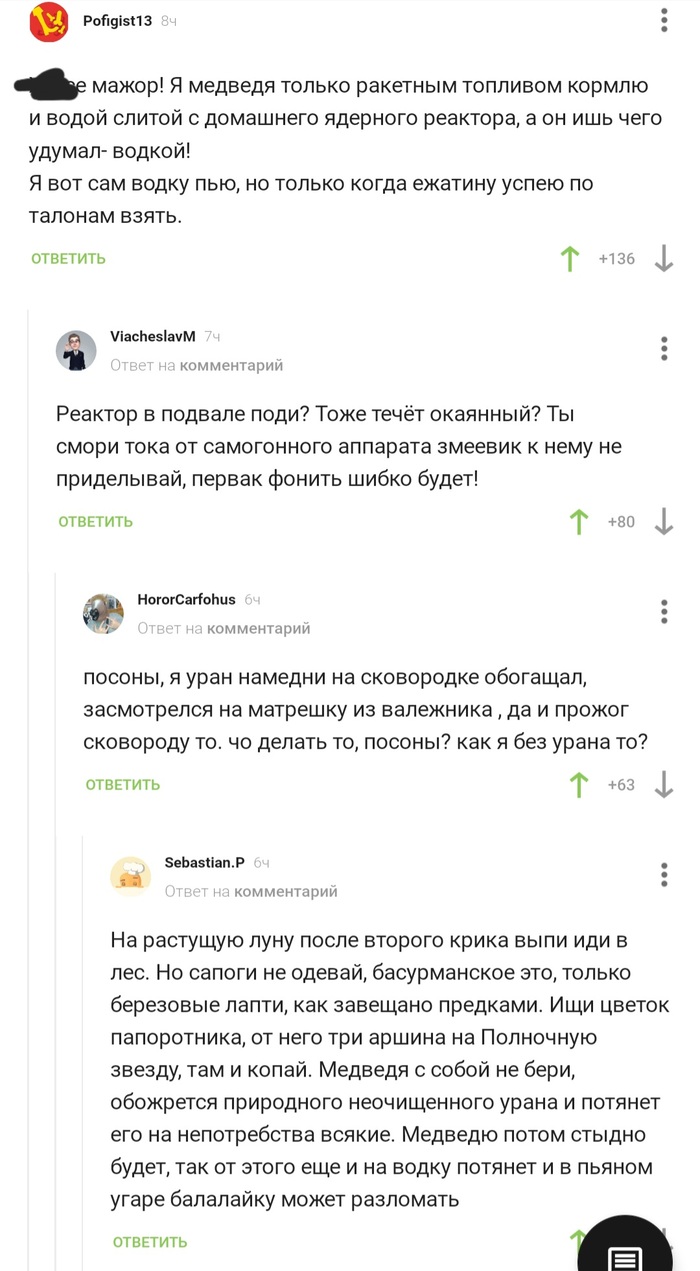700x1271 pixels.
Task: Upvote Pofigist13's comment
Action: 570,259
